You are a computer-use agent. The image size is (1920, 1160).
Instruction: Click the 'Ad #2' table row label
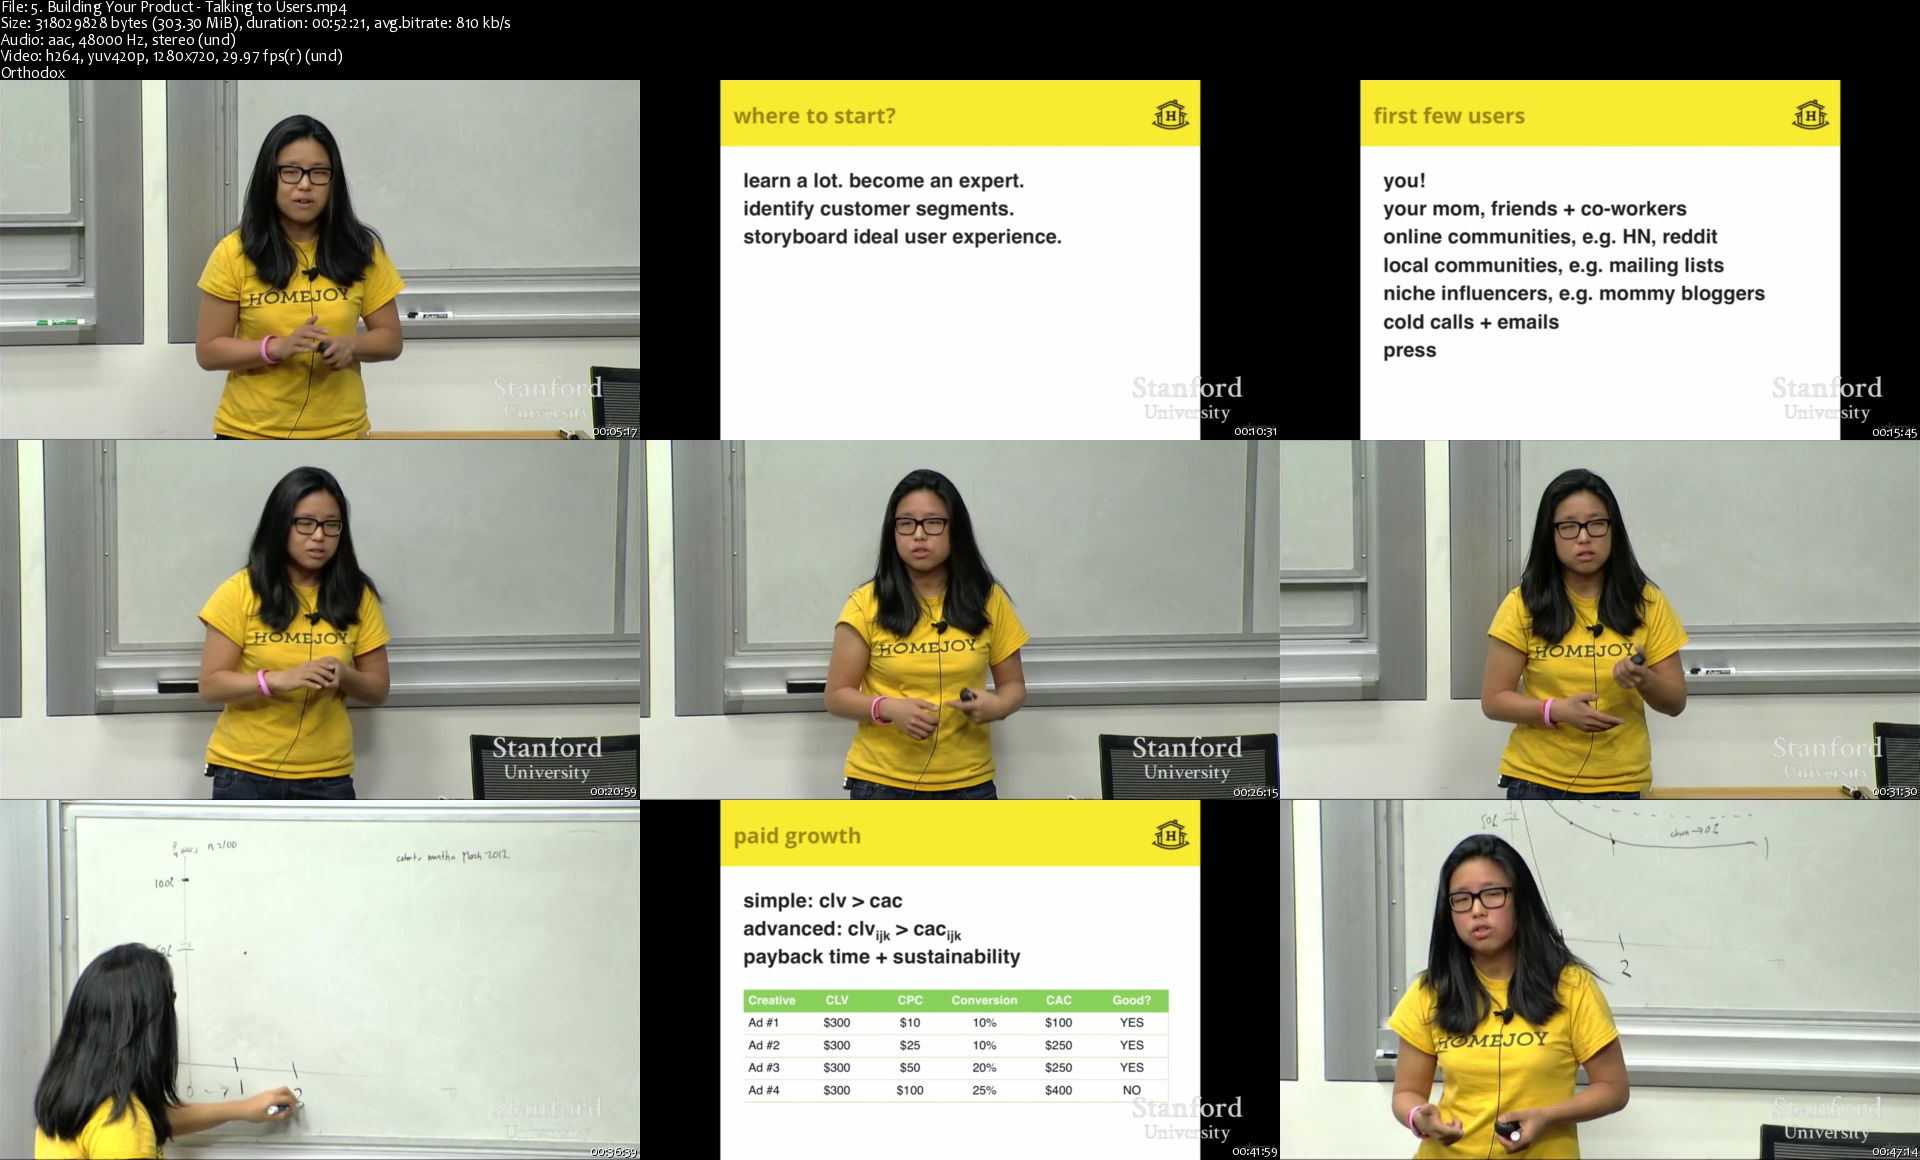point(763,1045)
